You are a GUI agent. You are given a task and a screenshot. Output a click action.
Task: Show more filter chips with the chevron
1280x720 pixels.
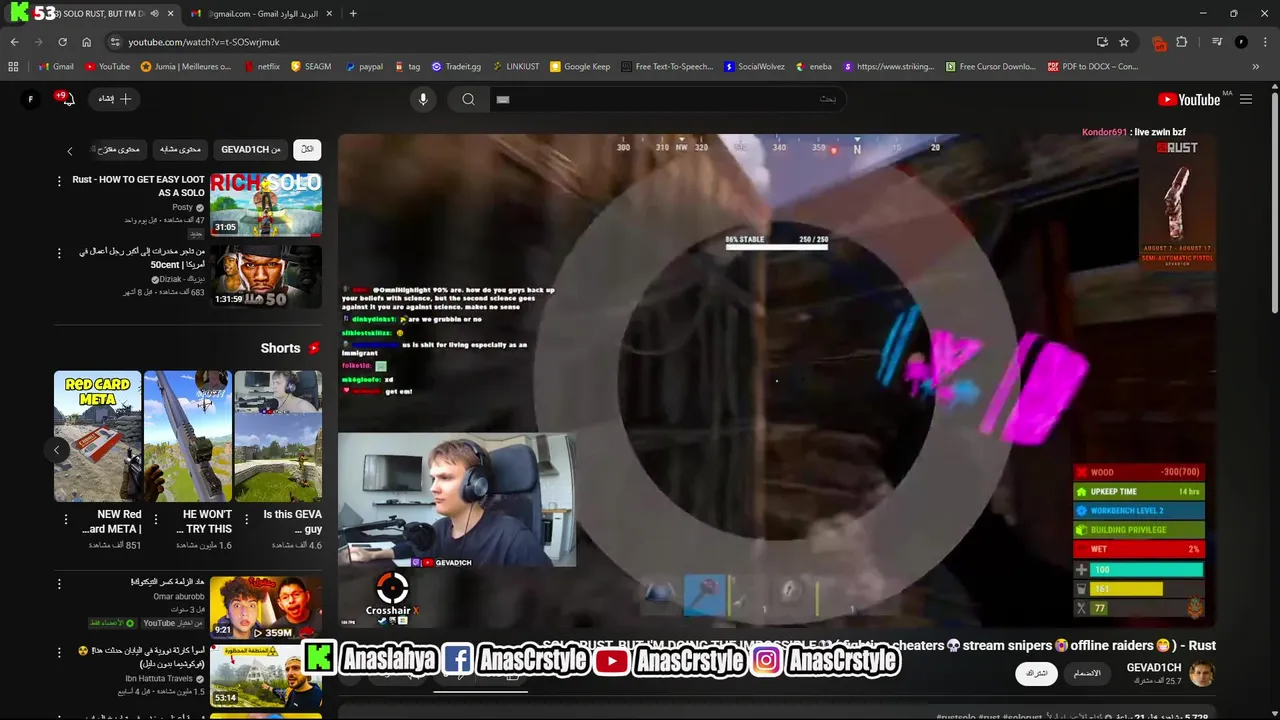pos(70,150)
